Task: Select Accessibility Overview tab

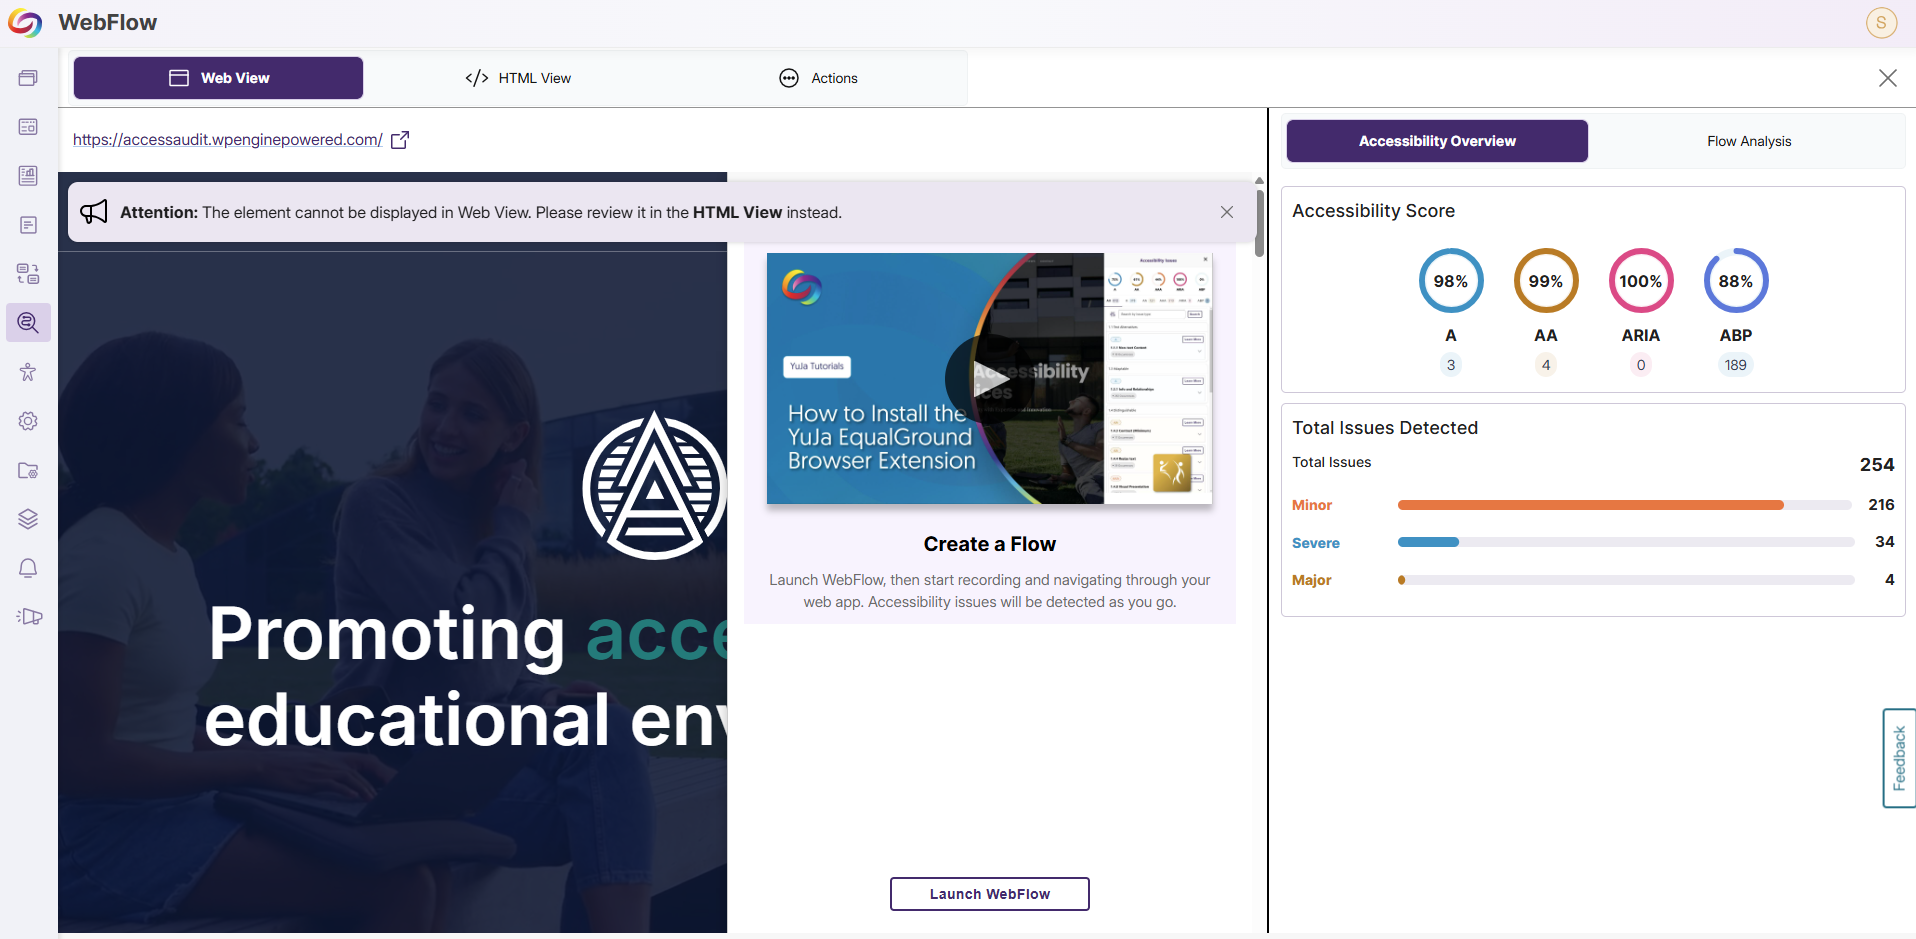Action: tap(1437, 141)
